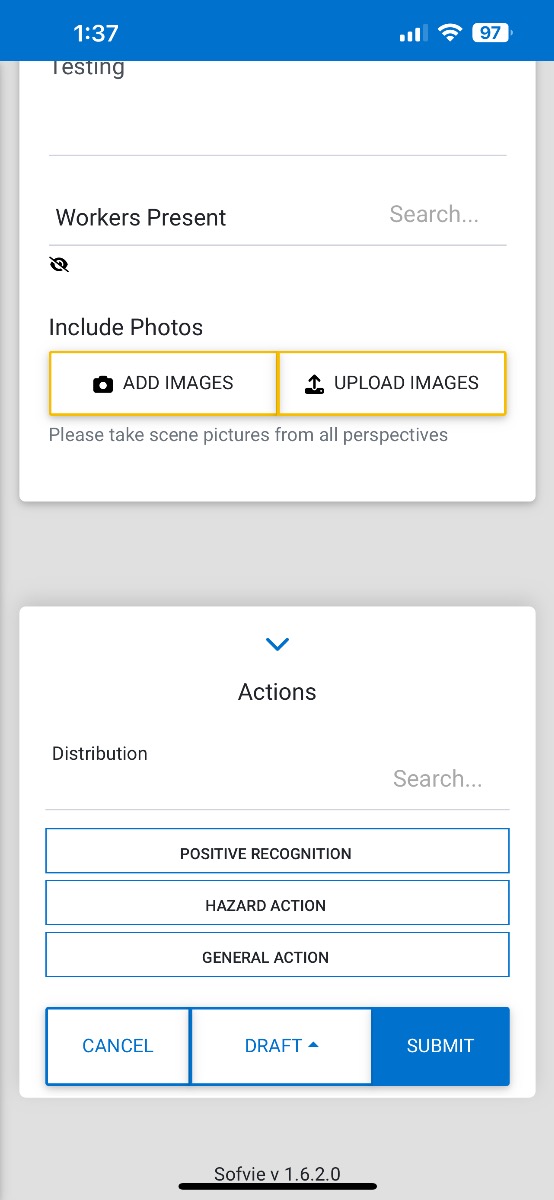Edit the Testing text area

(277, 105)
